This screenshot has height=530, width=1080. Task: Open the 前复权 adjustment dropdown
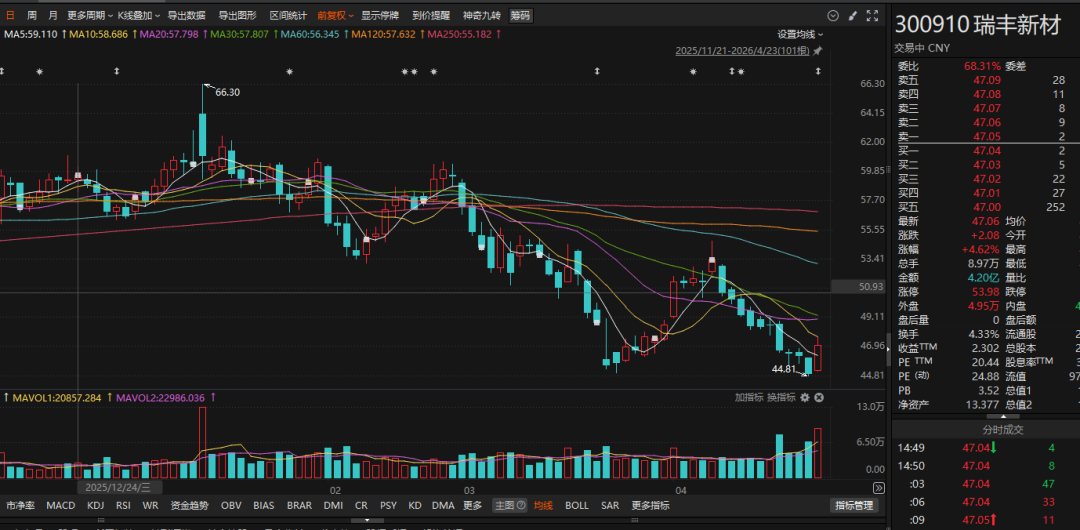coord(334,16)
